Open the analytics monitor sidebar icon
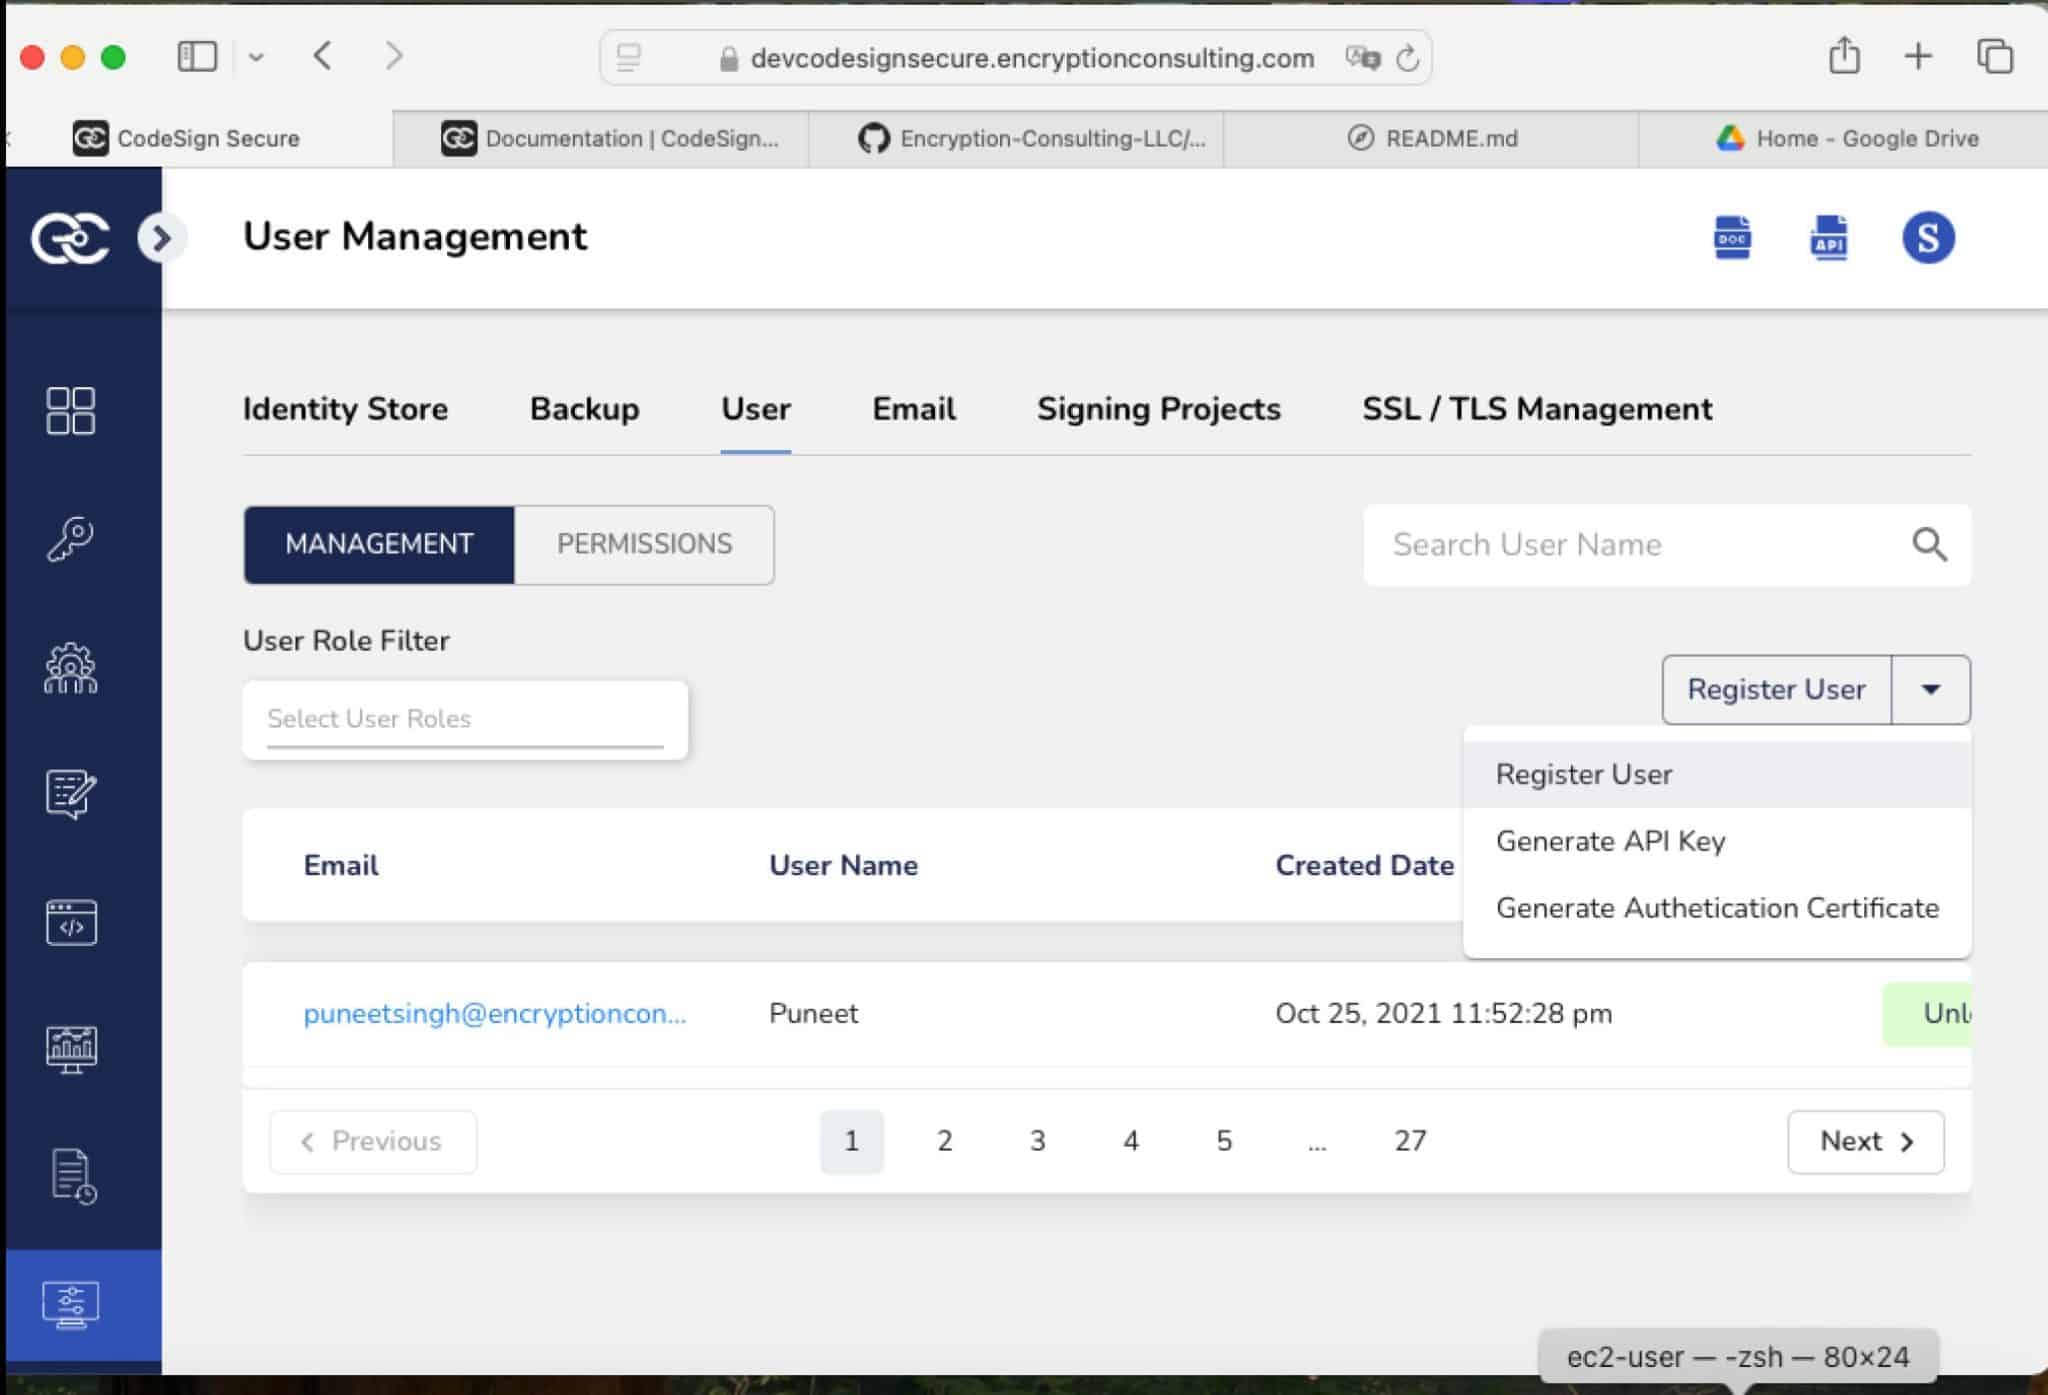This screenshot has height=1395, width=2048. click(70, 1049)
